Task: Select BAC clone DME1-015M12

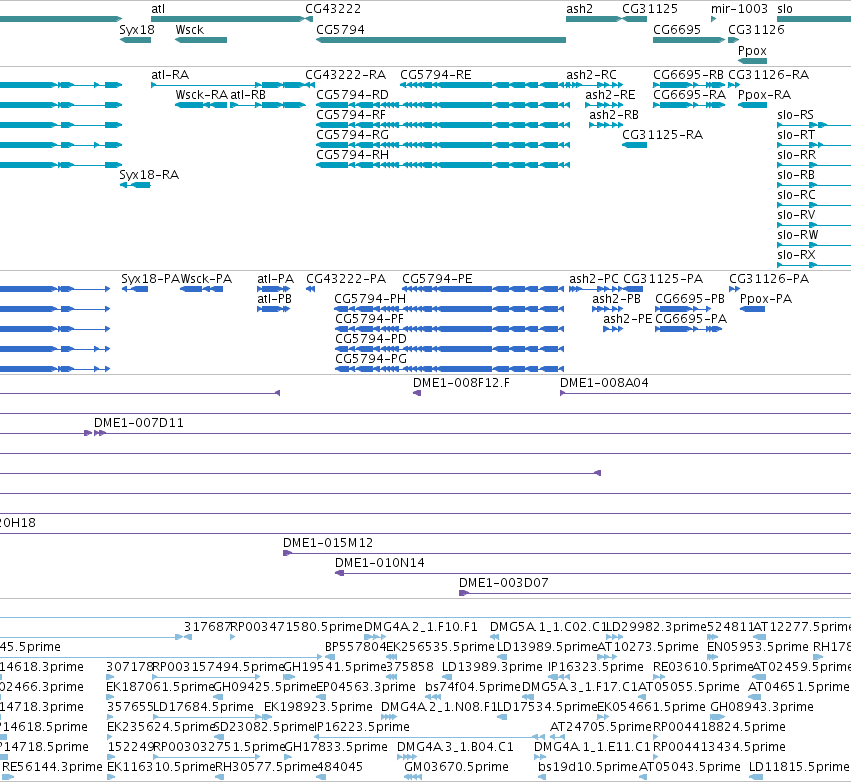Action: click(x=328, y=543)
